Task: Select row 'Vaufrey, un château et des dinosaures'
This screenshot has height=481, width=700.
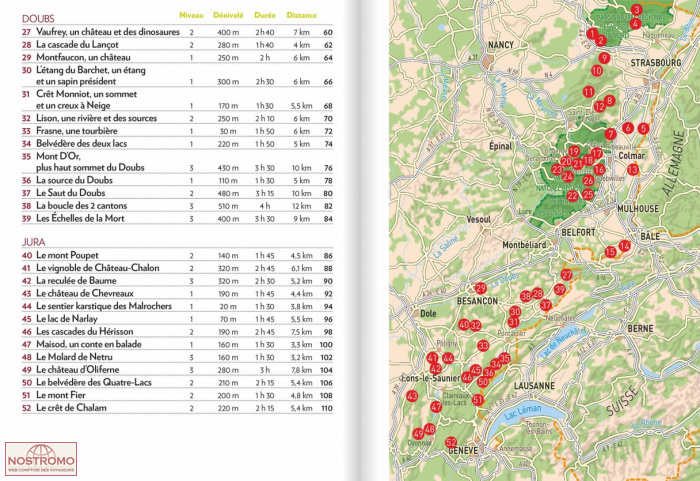Action: click(x=177, y=32)
